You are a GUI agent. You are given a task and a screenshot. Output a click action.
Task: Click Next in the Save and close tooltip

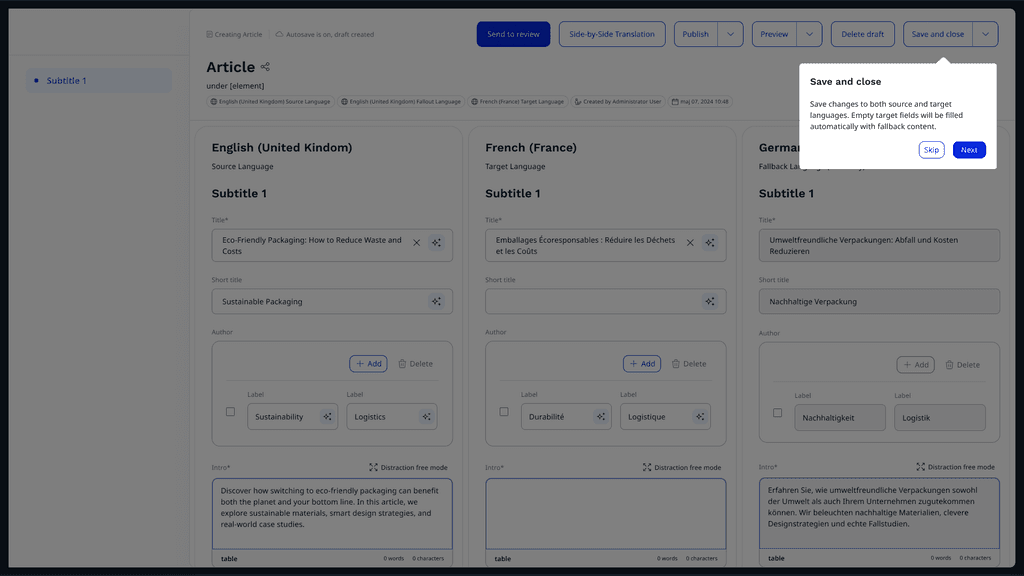tap(969, 150)
